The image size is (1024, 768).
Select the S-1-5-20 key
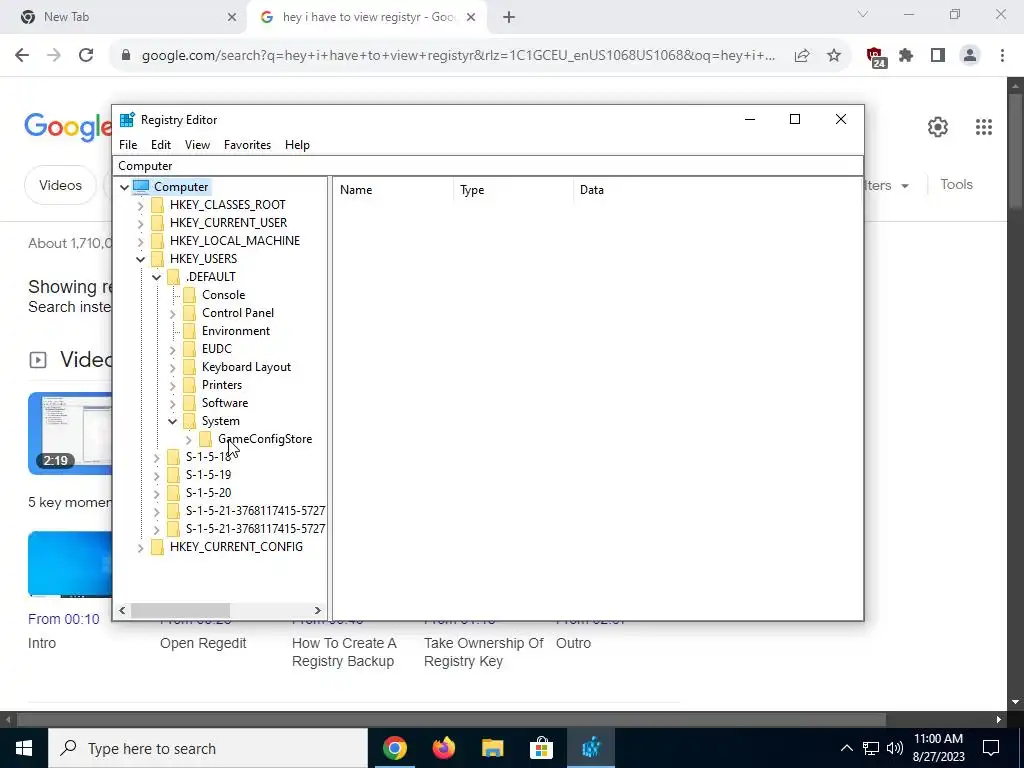coord(208,493)
